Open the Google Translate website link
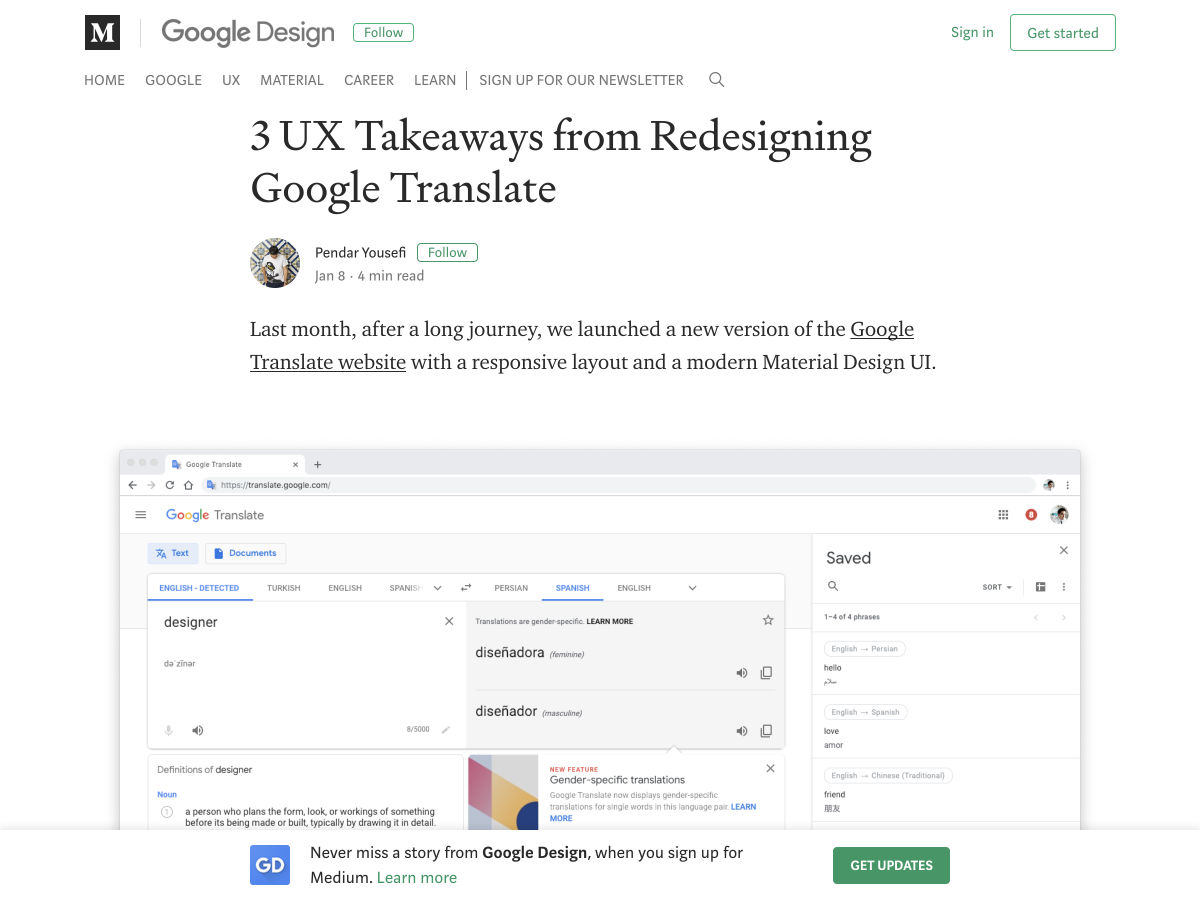1200x900 pixels. (x=328, y=361)
